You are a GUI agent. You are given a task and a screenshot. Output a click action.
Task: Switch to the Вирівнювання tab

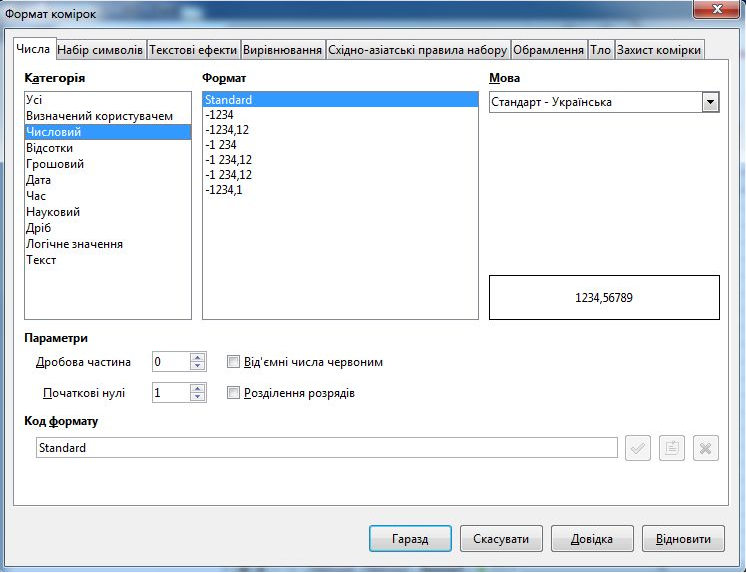click(x=283, y=50)
